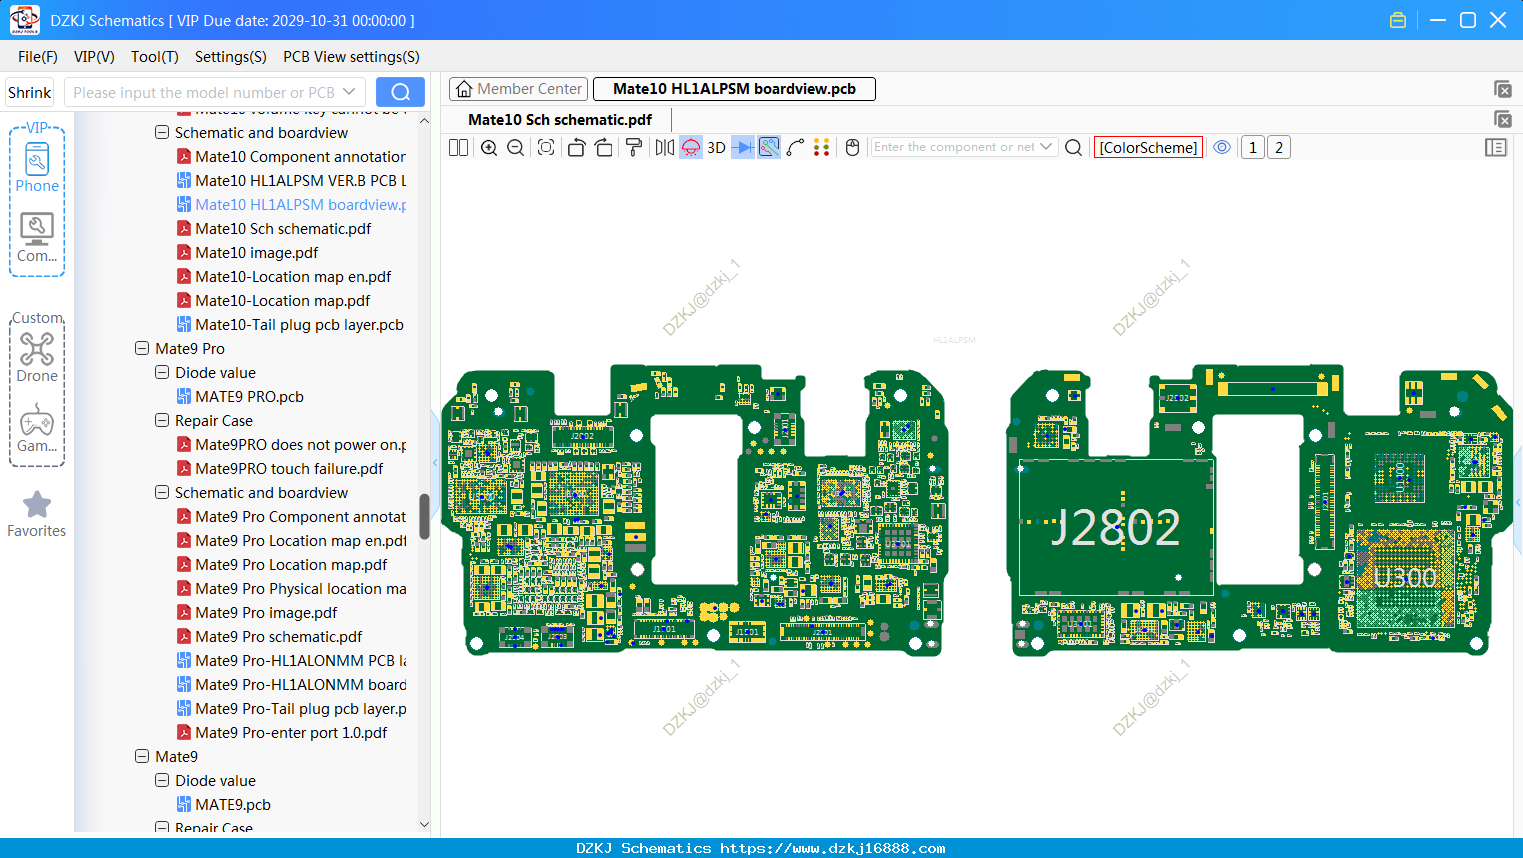Switch to board layer 2
This screenshot has height=858, width=1523.
tap(1279, 148)
